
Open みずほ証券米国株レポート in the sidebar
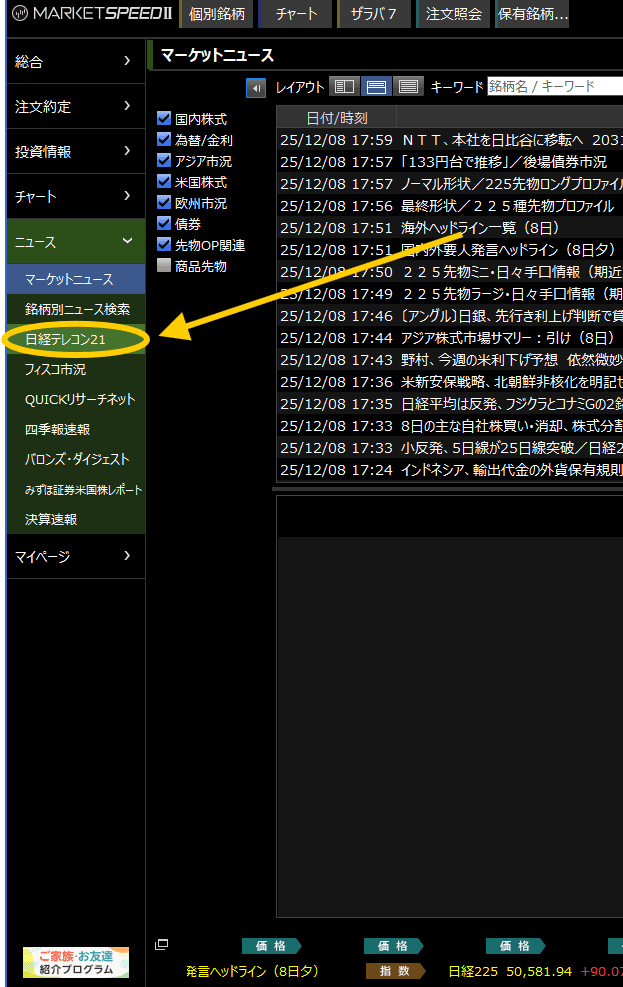tap(76, 489)
